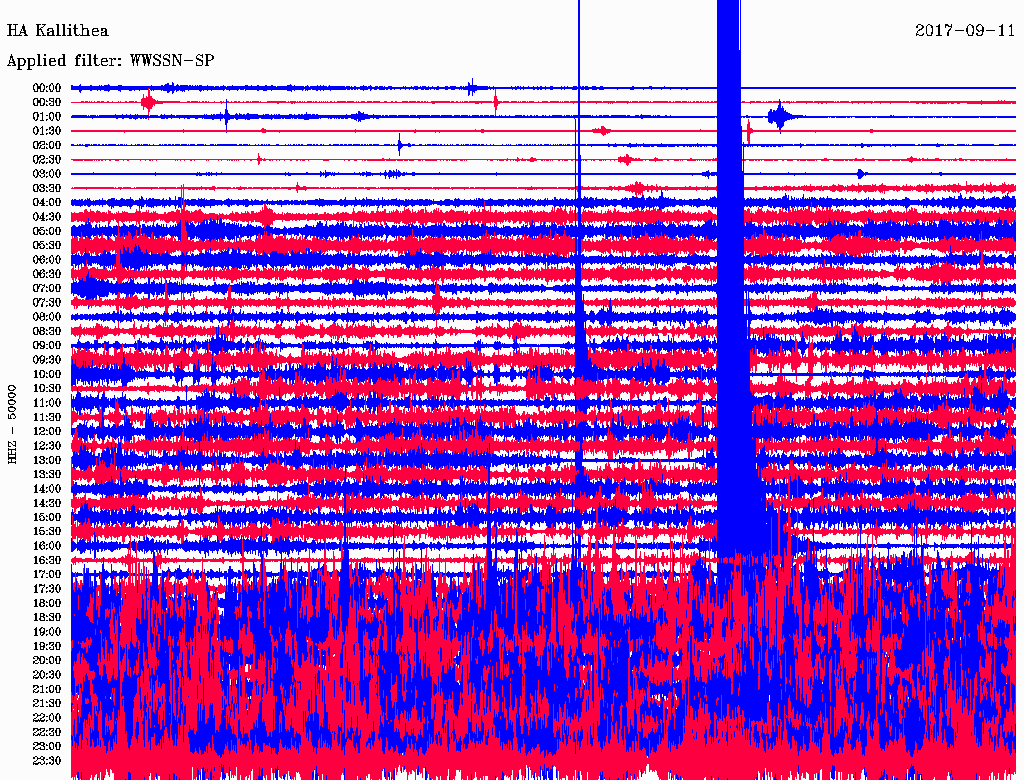Click the 08:00 time label
The width and height of the screenshot is (1024, 780).
point(47,317)
